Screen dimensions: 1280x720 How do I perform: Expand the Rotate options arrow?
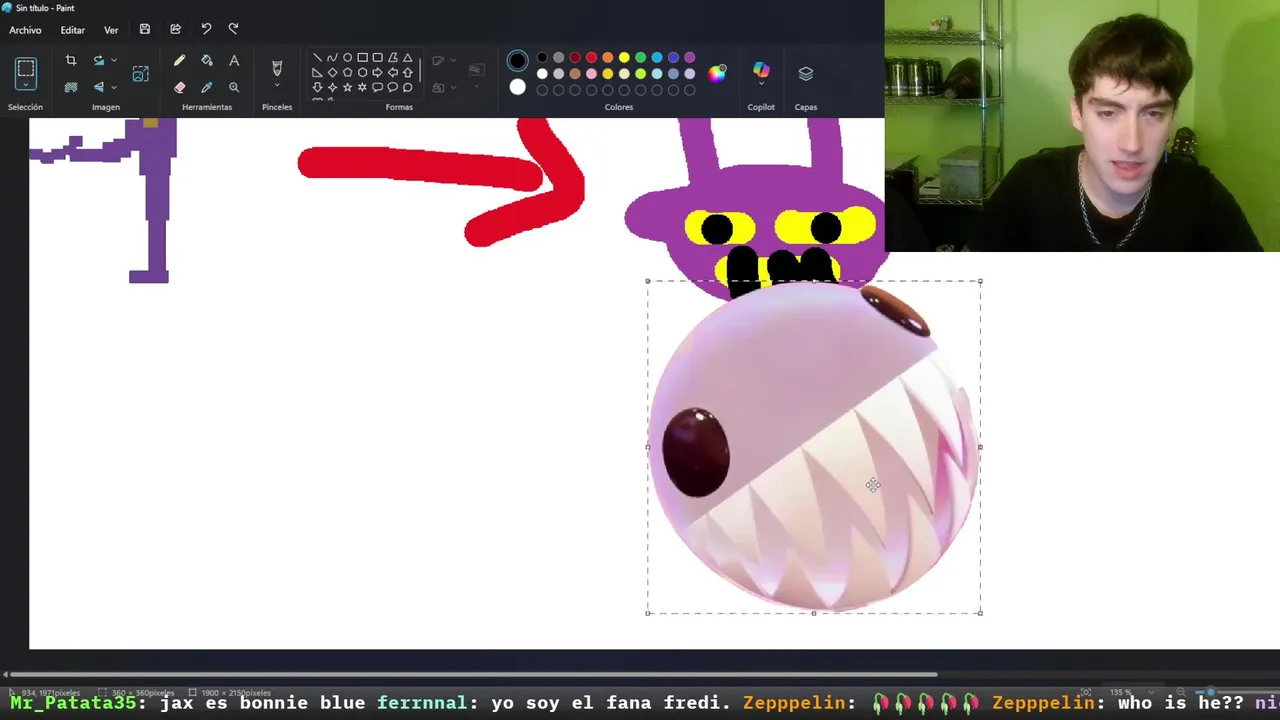113,61
